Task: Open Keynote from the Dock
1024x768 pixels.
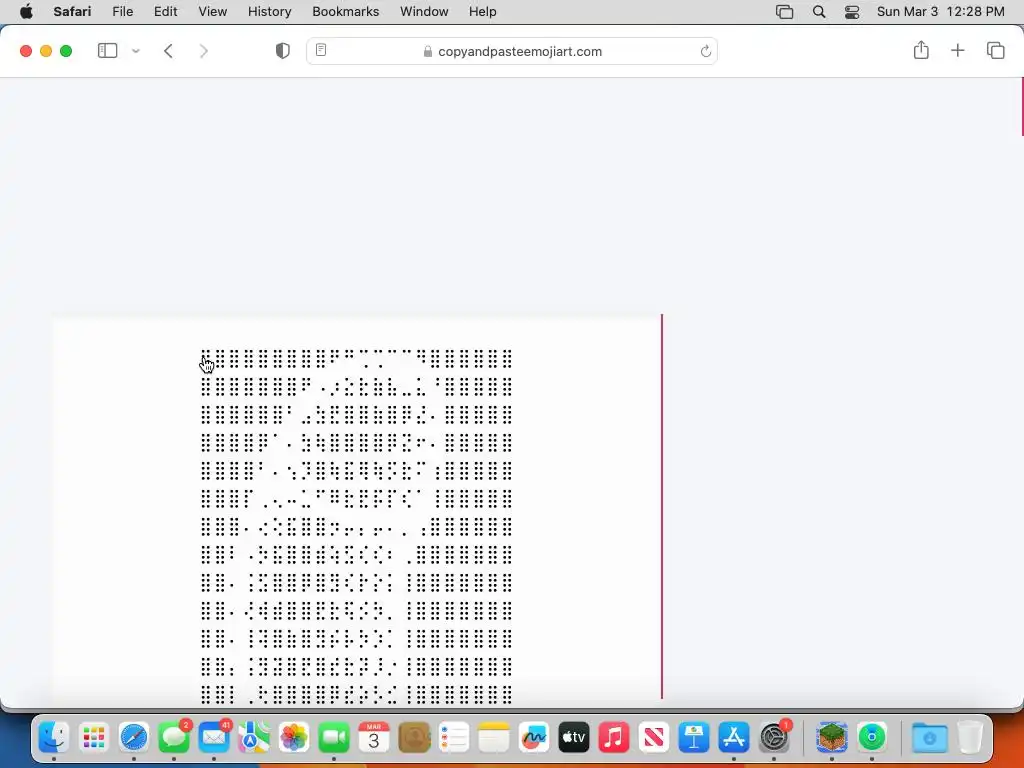Action: pyautogui.click(x=694, y=737)
